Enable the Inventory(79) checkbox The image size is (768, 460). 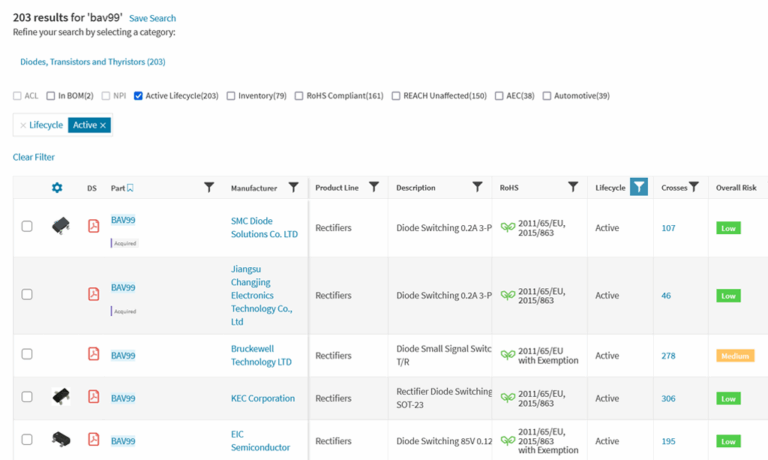pos(231,96)
